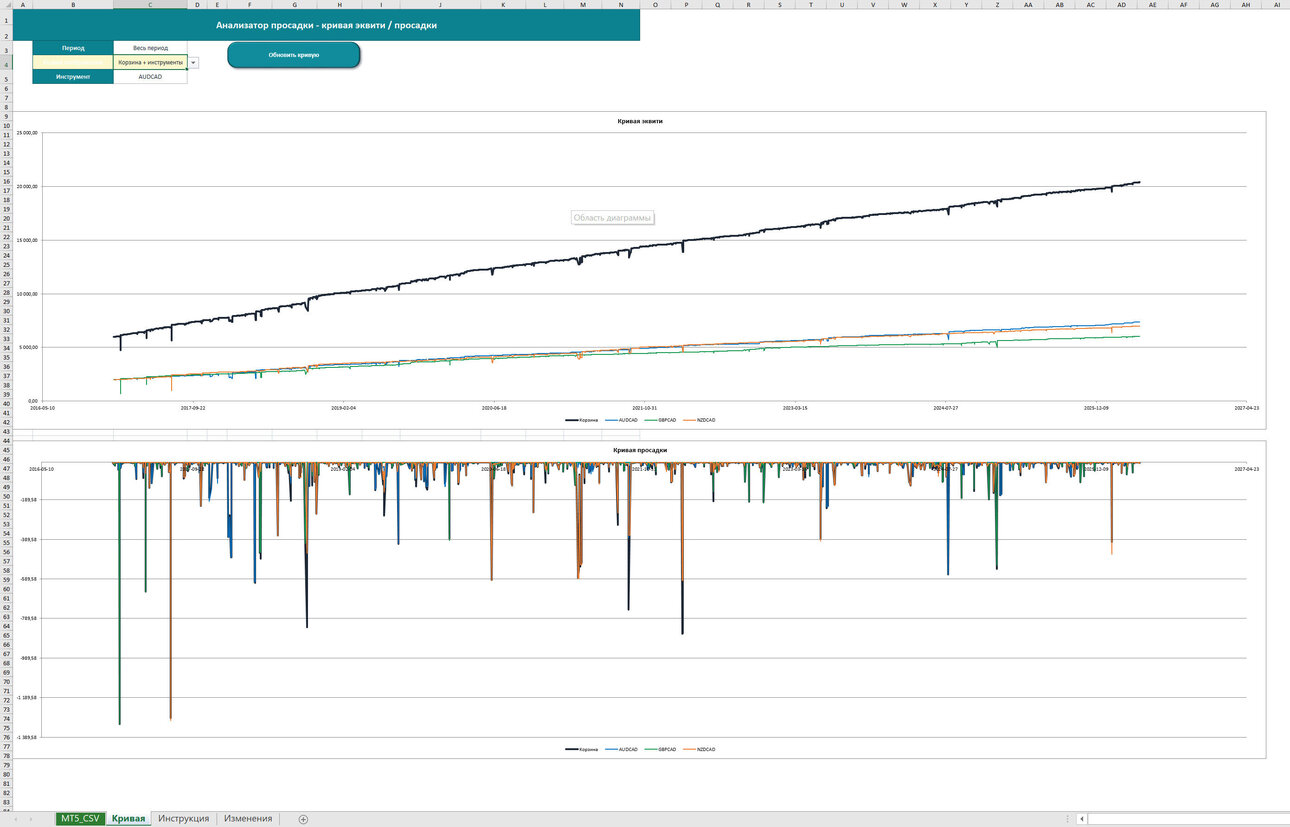Click 'GBPCAD' legend entry in drawdown chart
This screenshot has width=1290, height=827.
pyautogui.click(x=661, y=749)
